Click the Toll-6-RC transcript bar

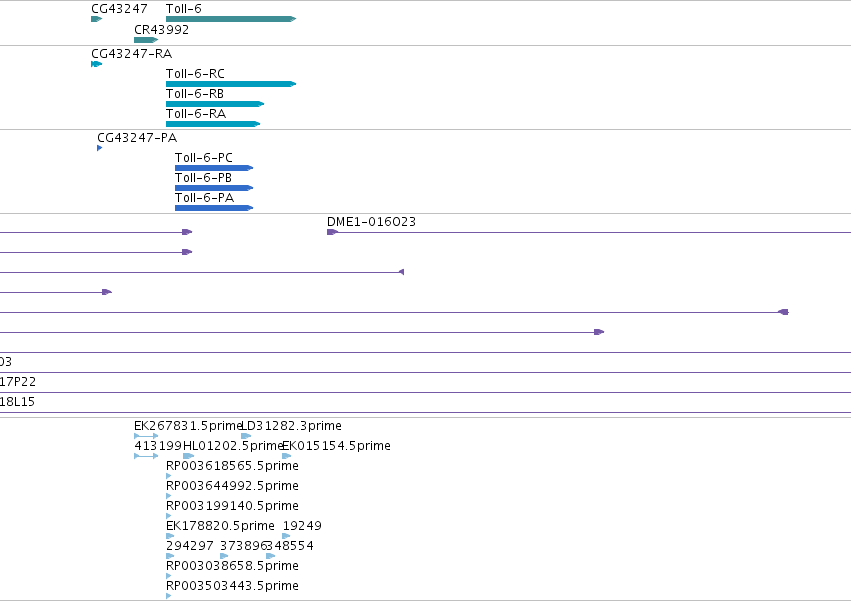coord(231,84)
